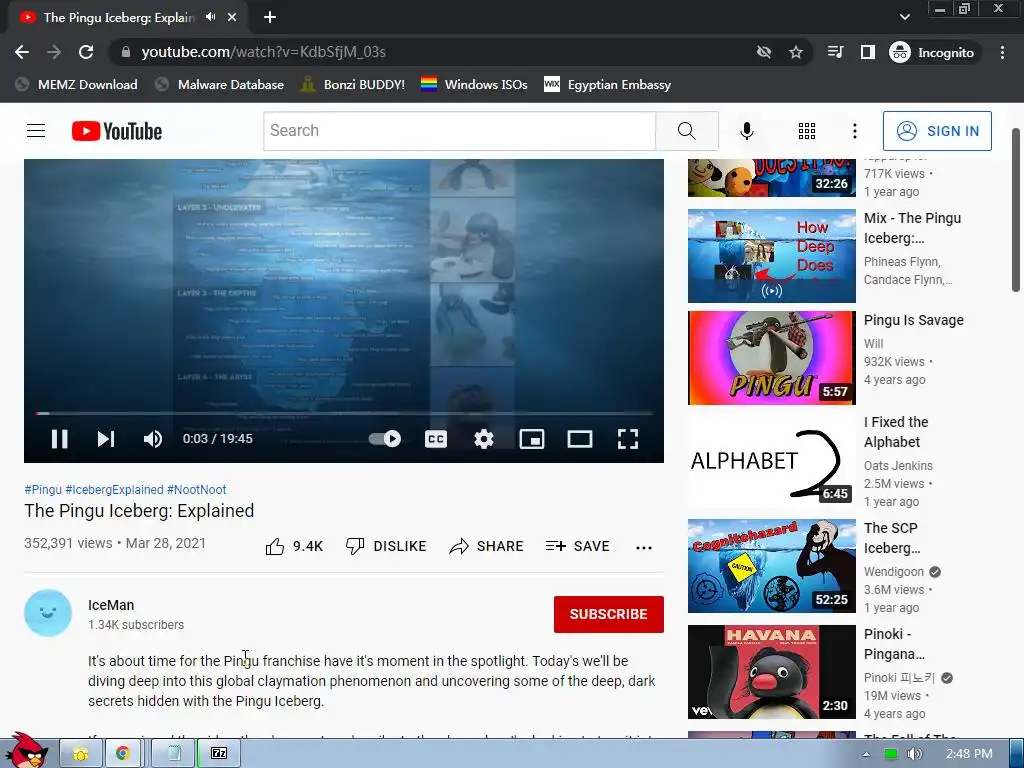Open a new browser tab

pyautogui.click(x=270, y=17)
